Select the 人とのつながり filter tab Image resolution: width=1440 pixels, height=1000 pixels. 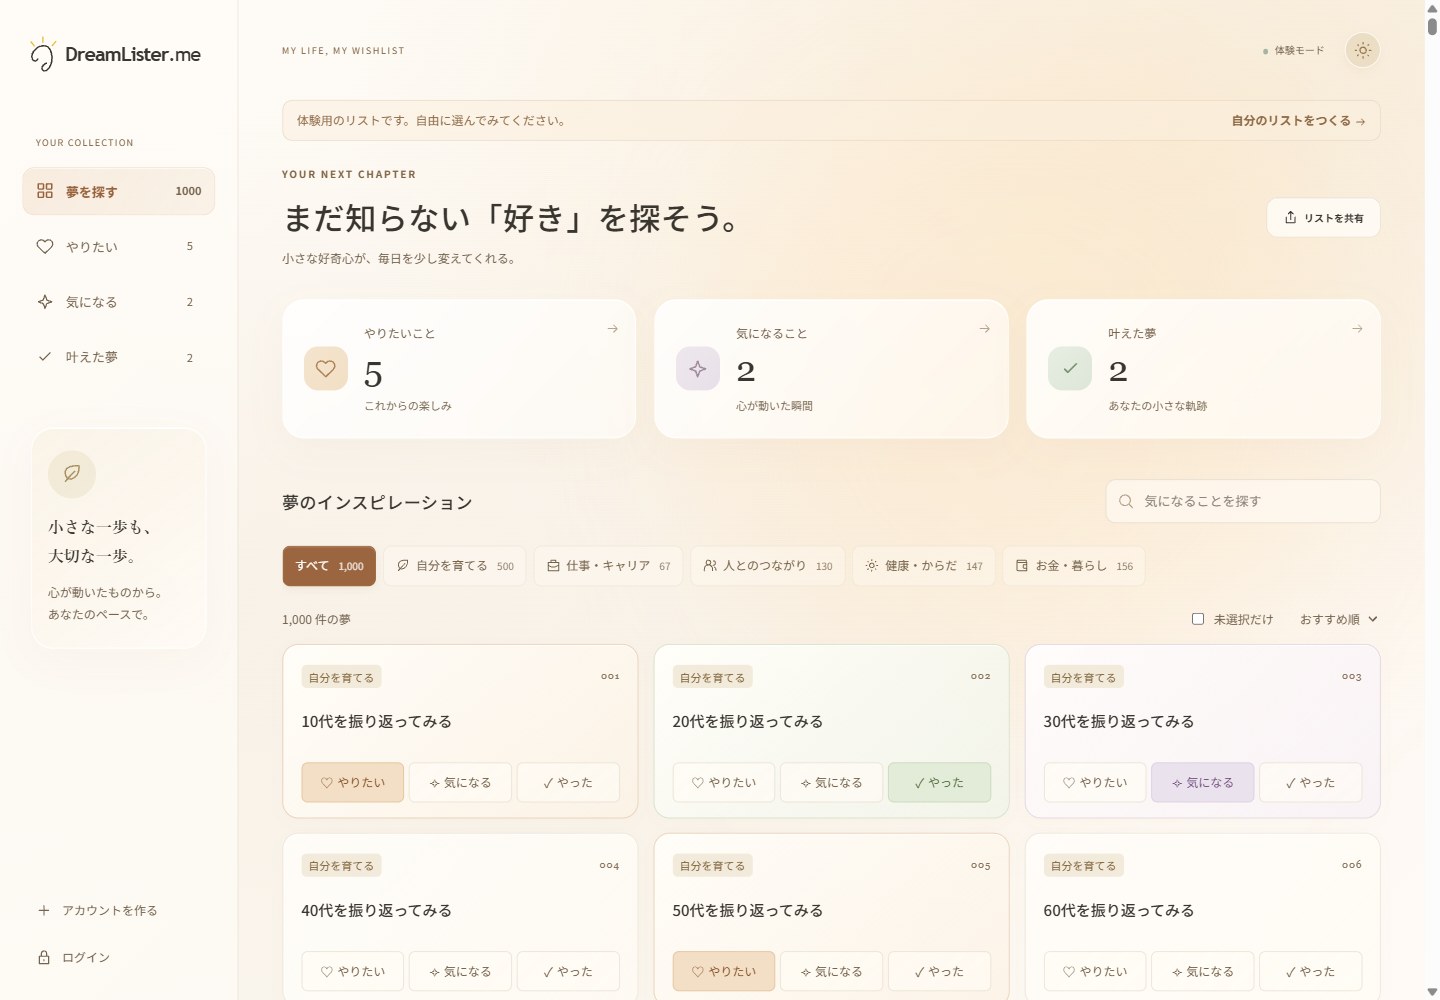pos(768,566)
